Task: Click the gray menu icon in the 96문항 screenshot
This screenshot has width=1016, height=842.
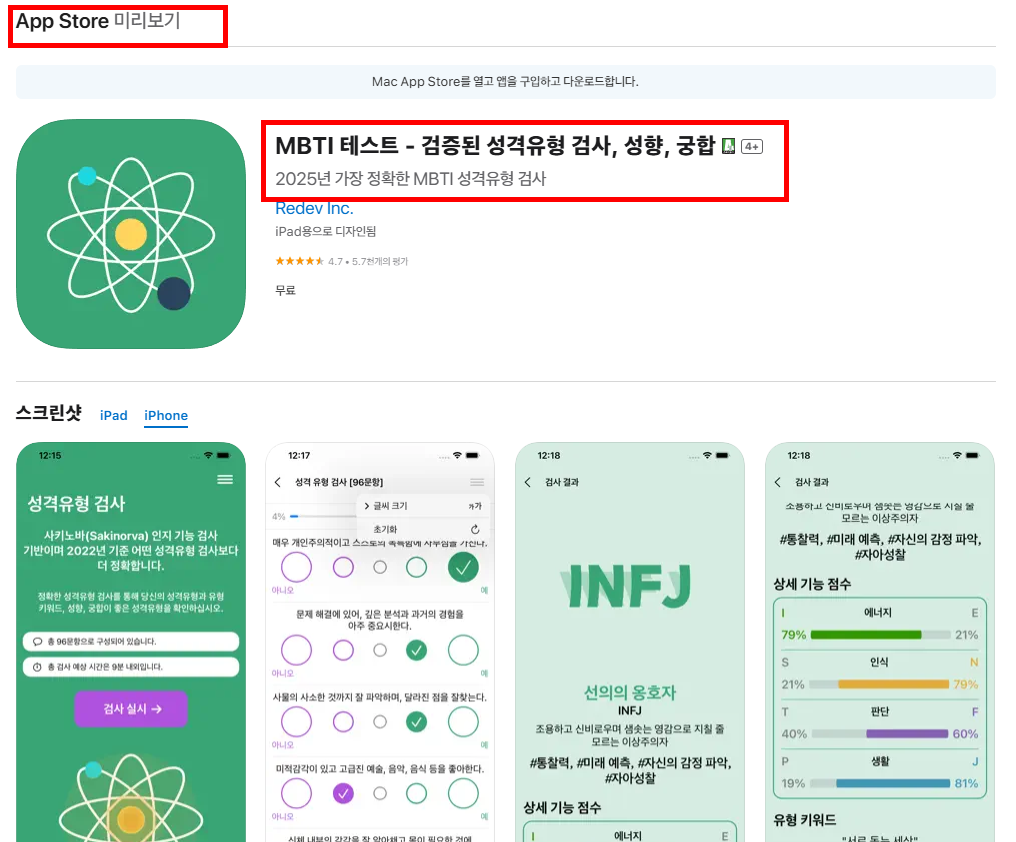Action: [x=477, y=482]
